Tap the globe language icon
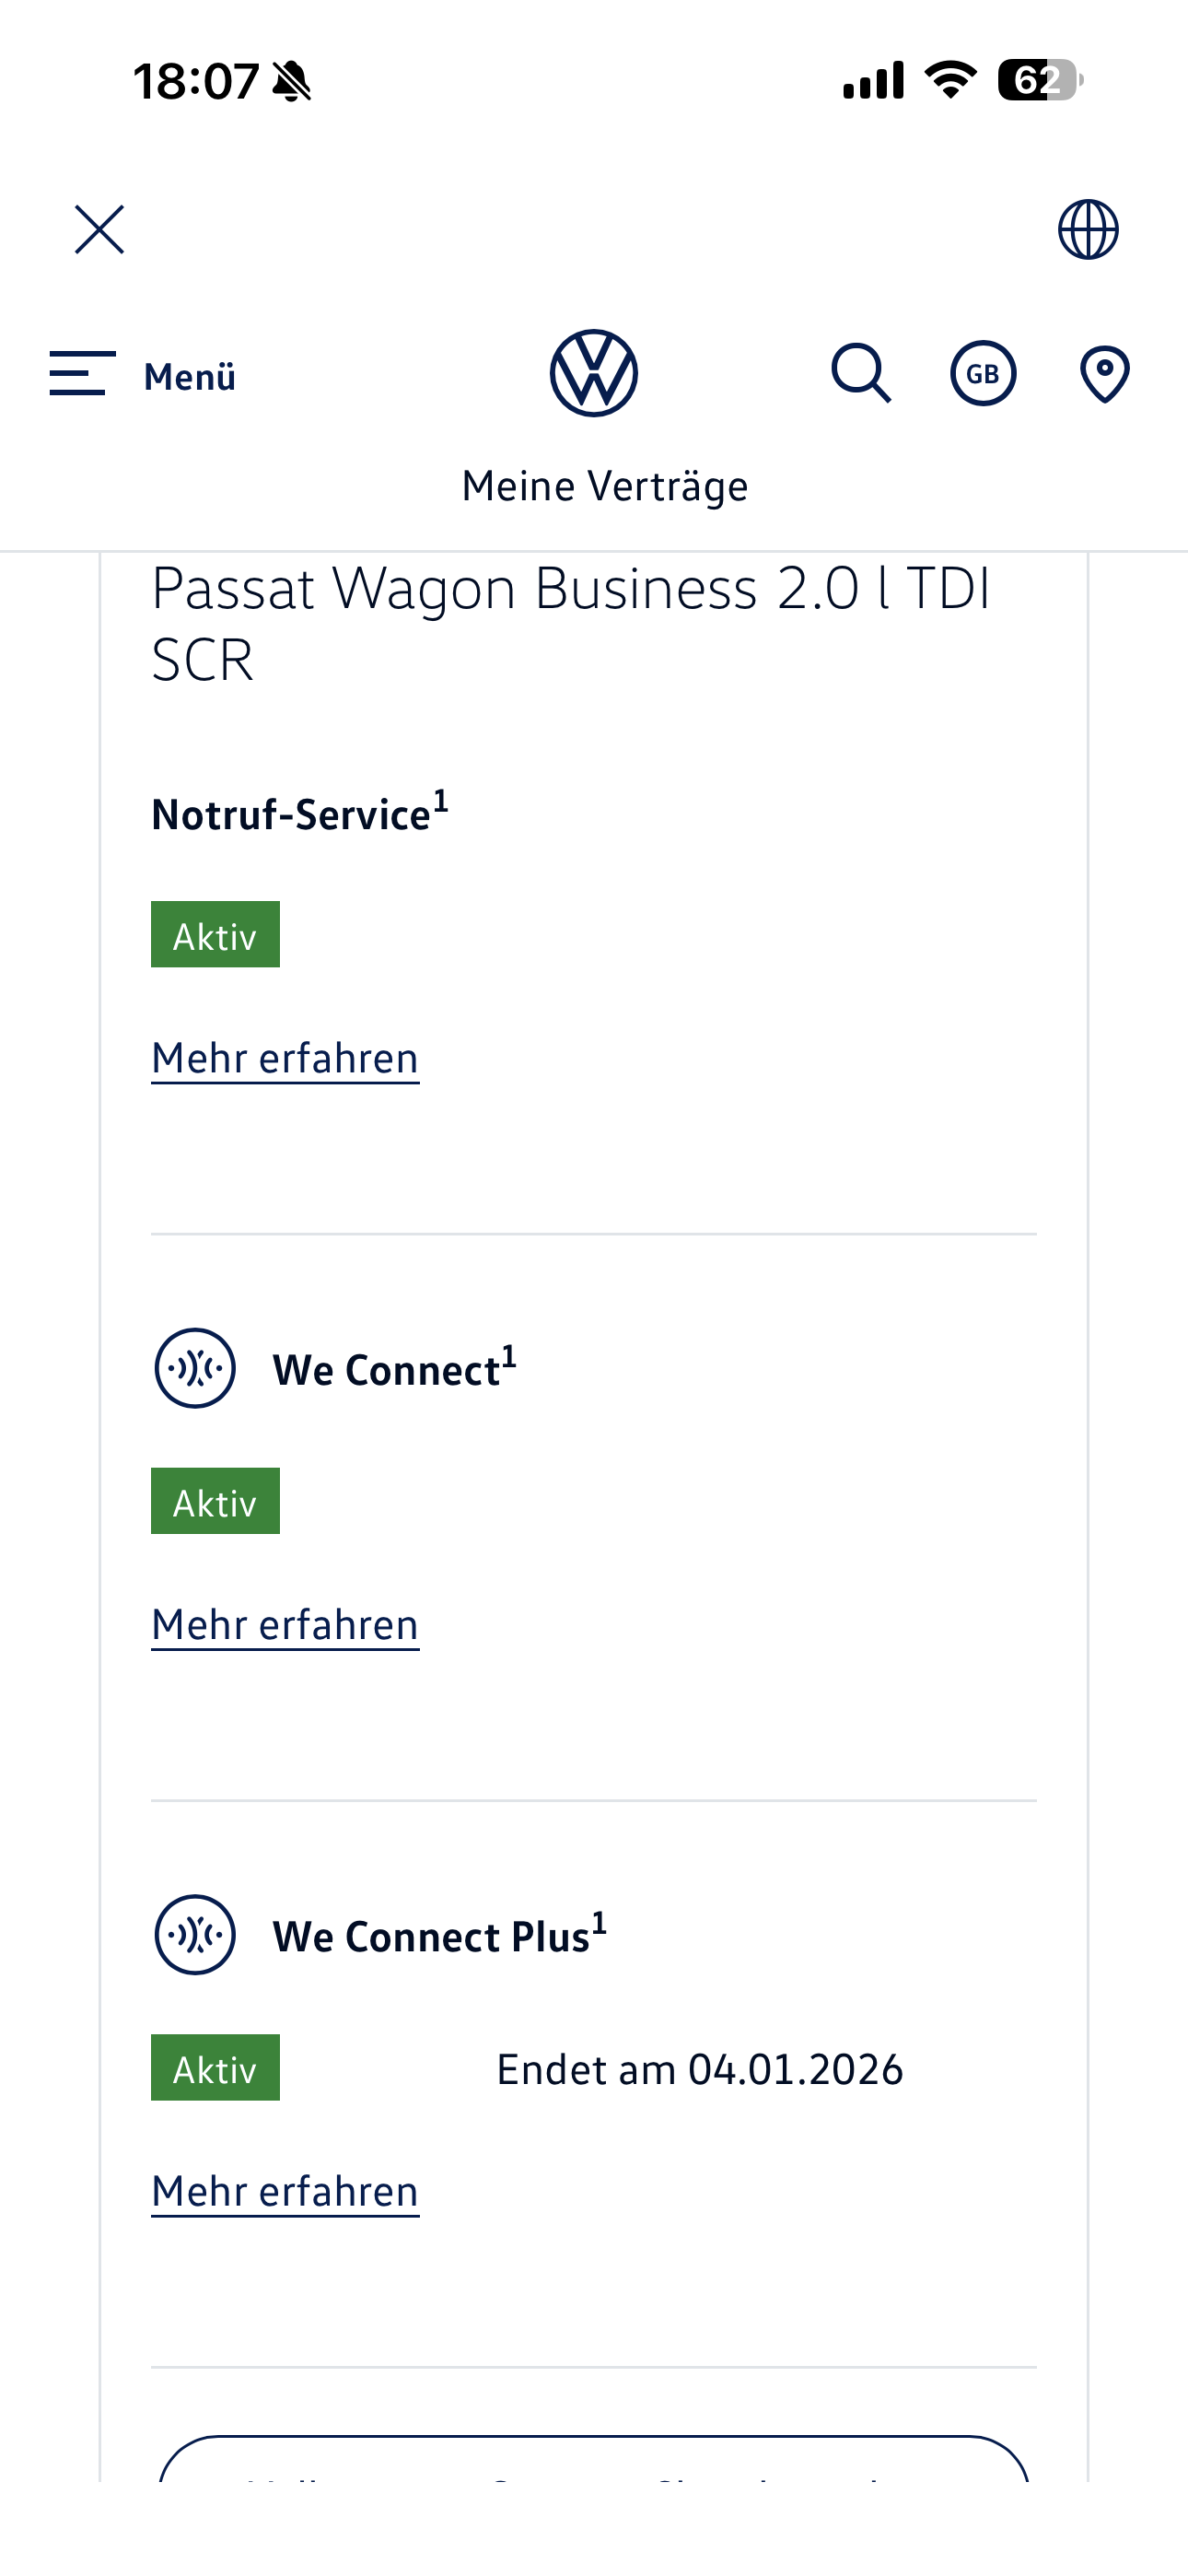Viewport: 1188px width, 2576px height. 1088,229
